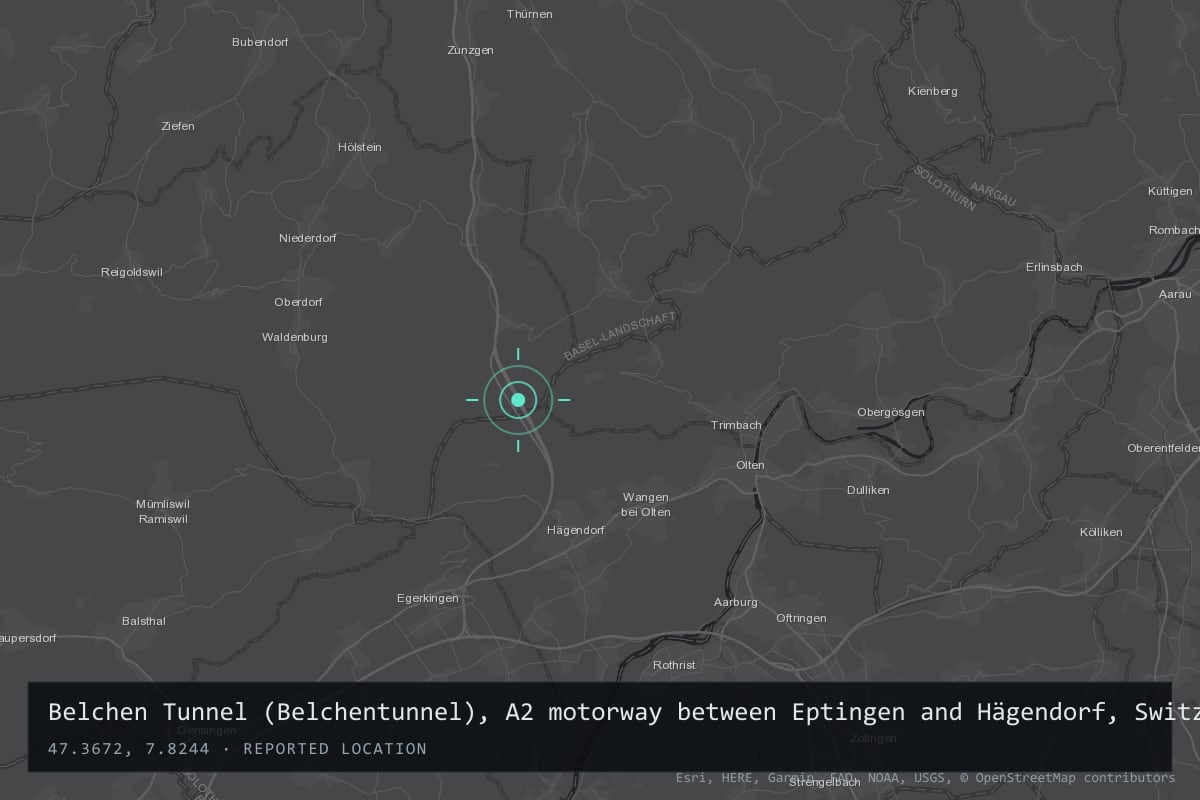Select the Obergösgen label
The width and height of the screenshot is (1200, 800).
891,412
